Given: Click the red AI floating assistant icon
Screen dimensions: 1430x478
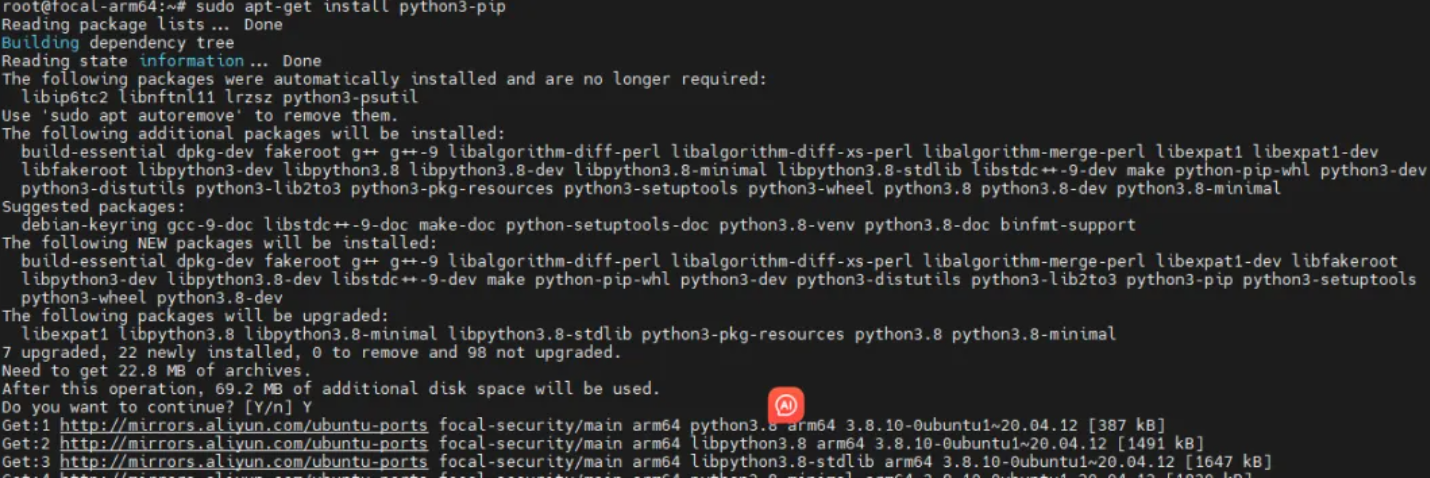Looking at the screenshot, I should [786, 405].
